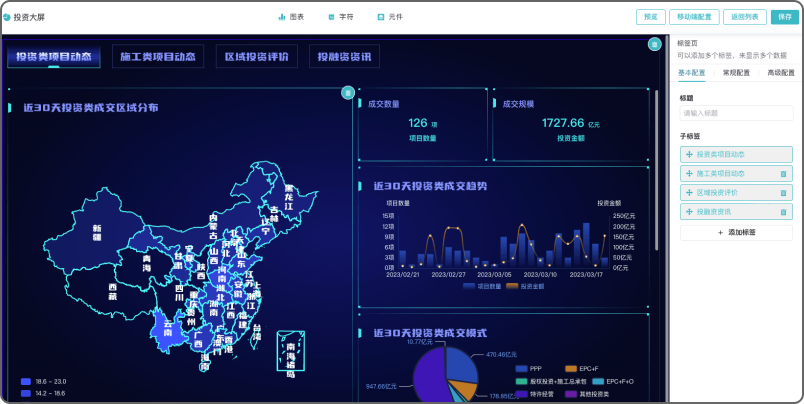Click the 返回列表 button

(x=745, y=17)
